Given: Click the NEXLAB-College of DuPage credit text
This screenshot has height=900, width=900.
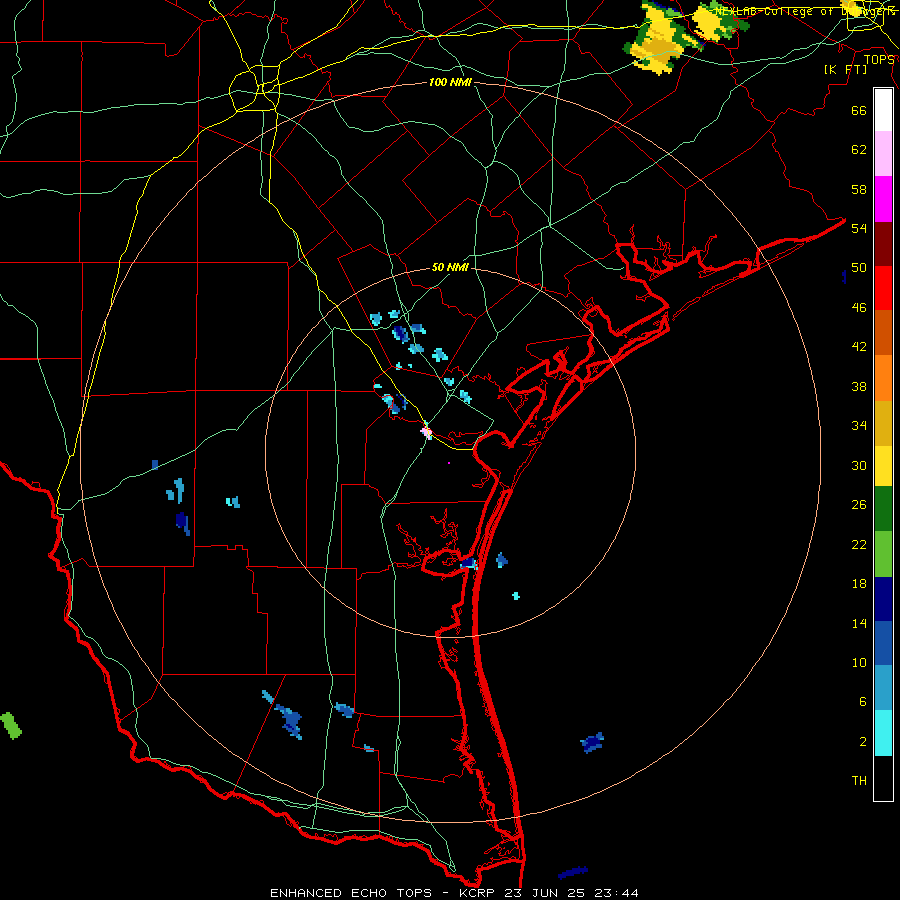Looking at the screenshot, I should coord(805,10).
